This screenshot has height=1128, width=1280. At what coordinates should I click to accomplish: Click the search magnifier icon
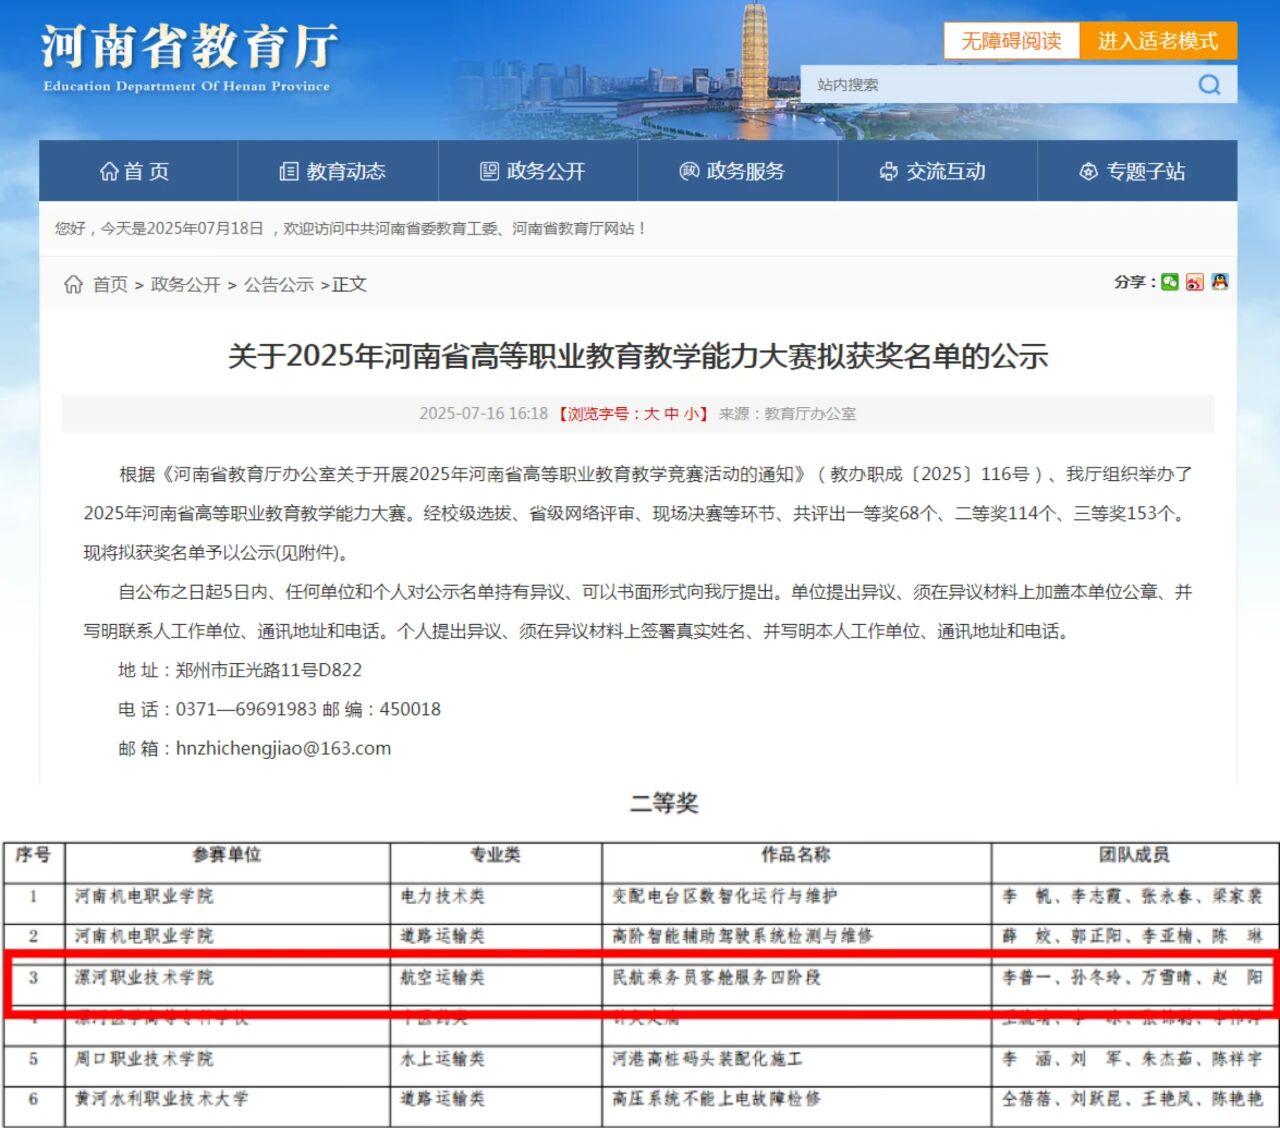pyautogui.click(x=1209, y=85)
